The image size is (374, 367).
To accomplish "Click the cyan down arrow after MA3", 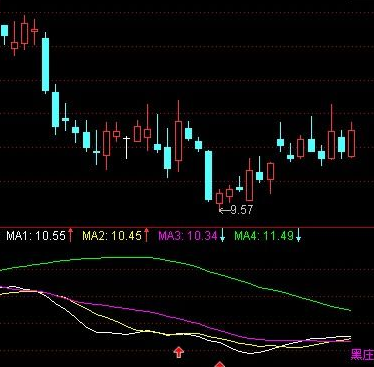I will coord(222,235).
